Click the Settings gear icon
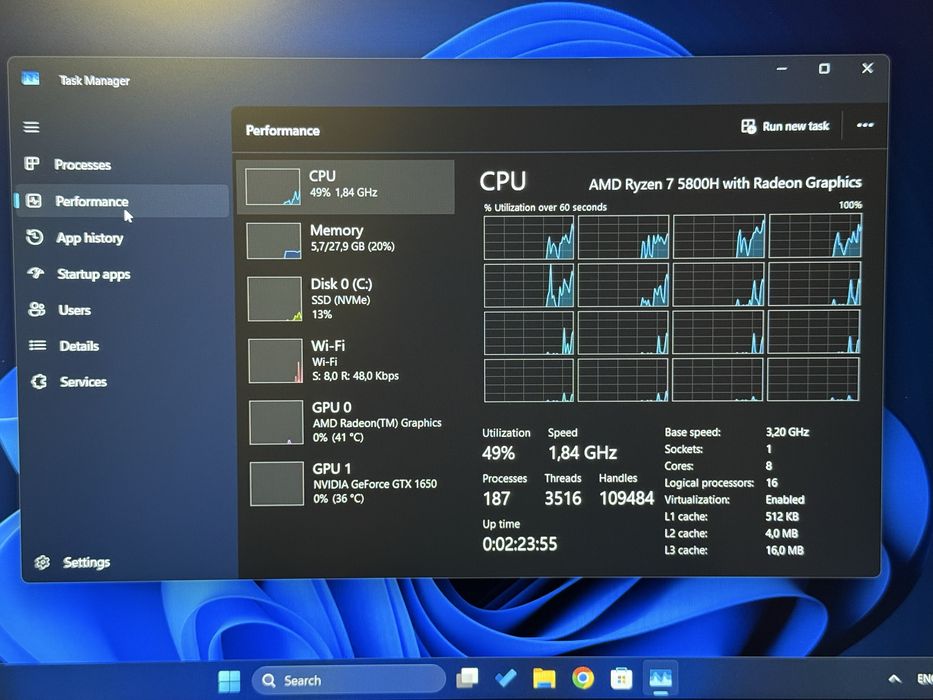Viewport: 933px width, 700px height. click(x=42, y=562)
